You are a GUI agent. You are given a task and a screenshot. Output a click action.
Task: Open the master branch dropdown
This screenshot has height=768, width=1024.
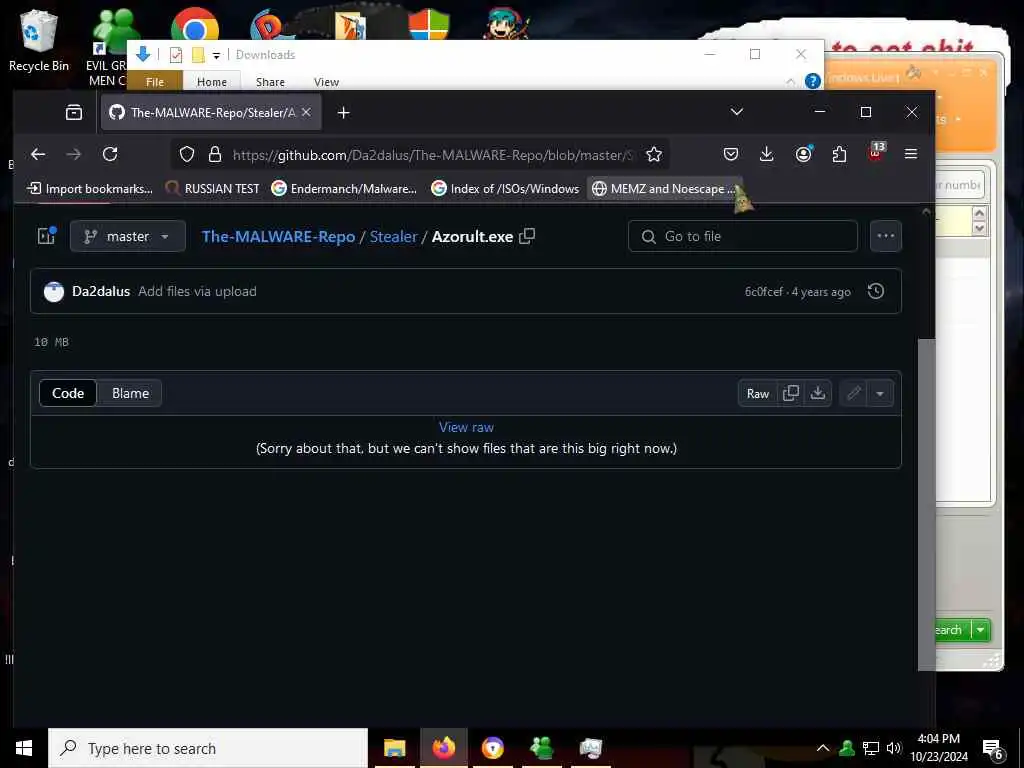(127, 236)
